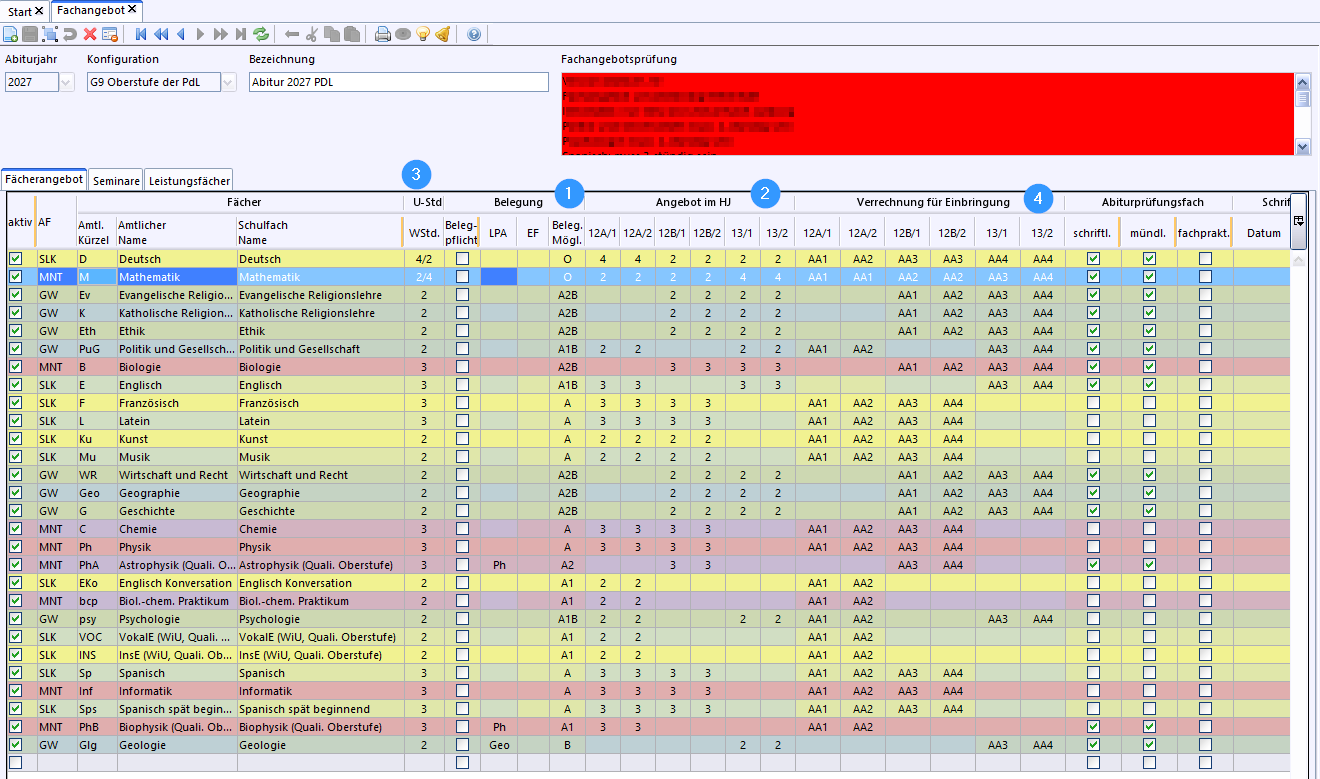Viewport: 1320px width, 779px height.
Task: Check schriftl. for the Französisch row
Action: (1093, 403)
